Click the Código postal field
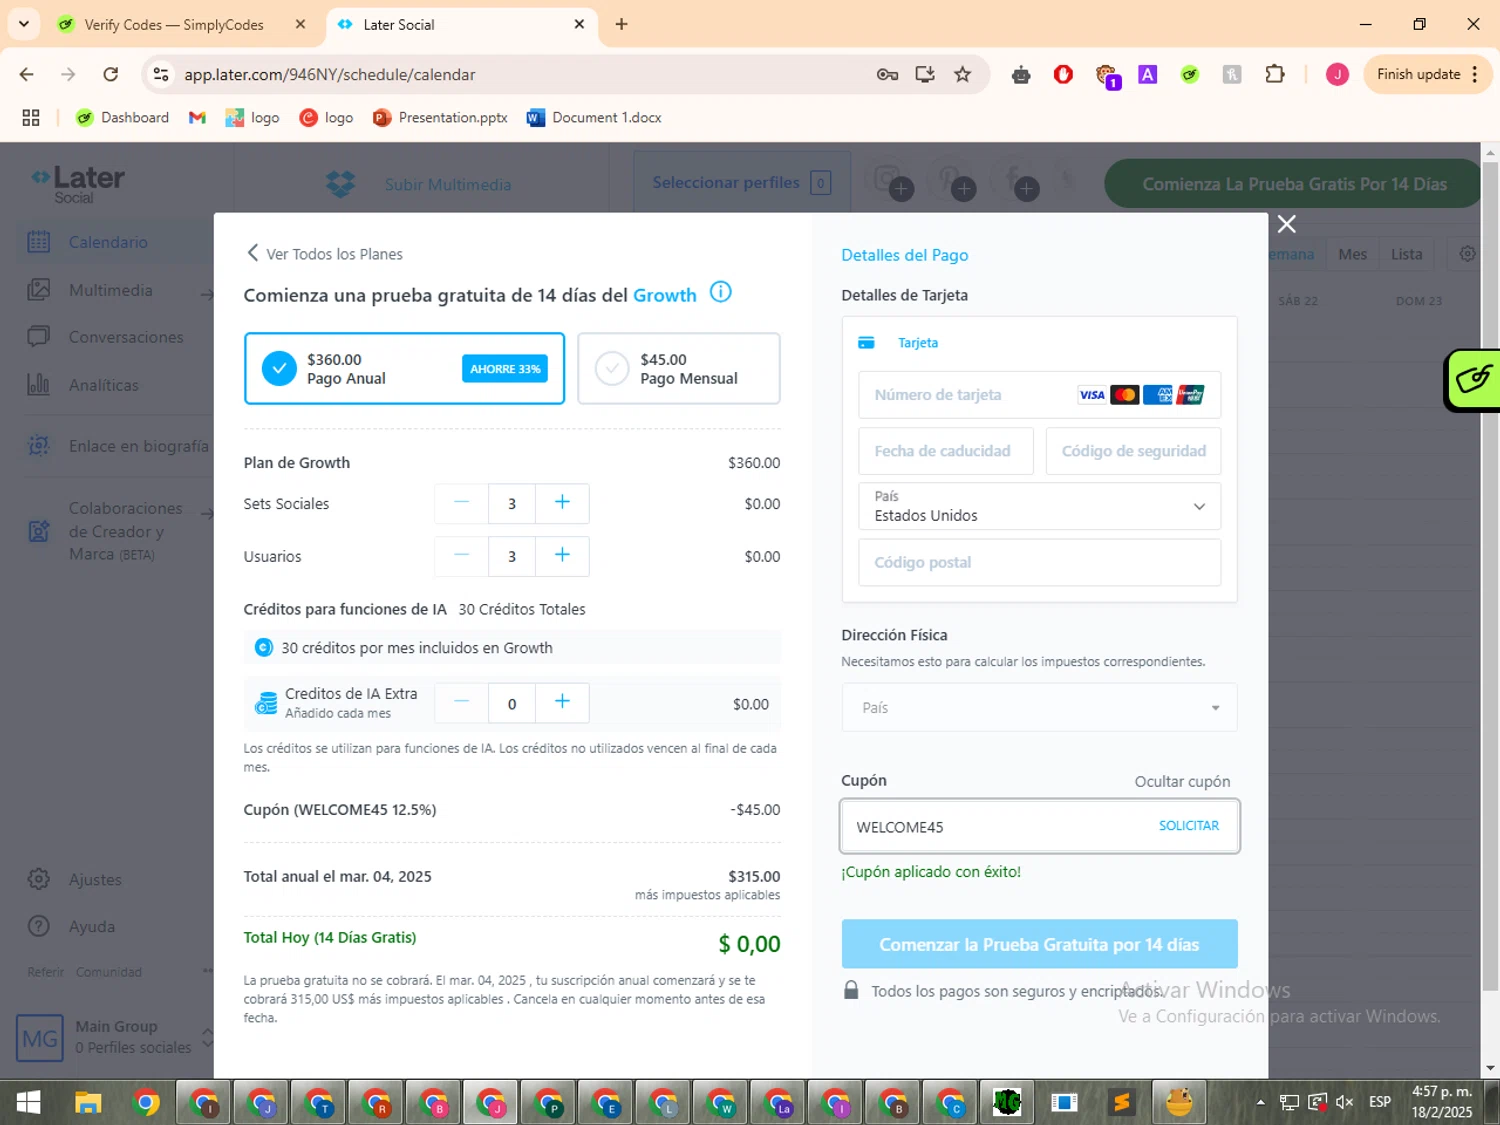The height and width of the screenshot is (1125, 1500). (1039, 562)
